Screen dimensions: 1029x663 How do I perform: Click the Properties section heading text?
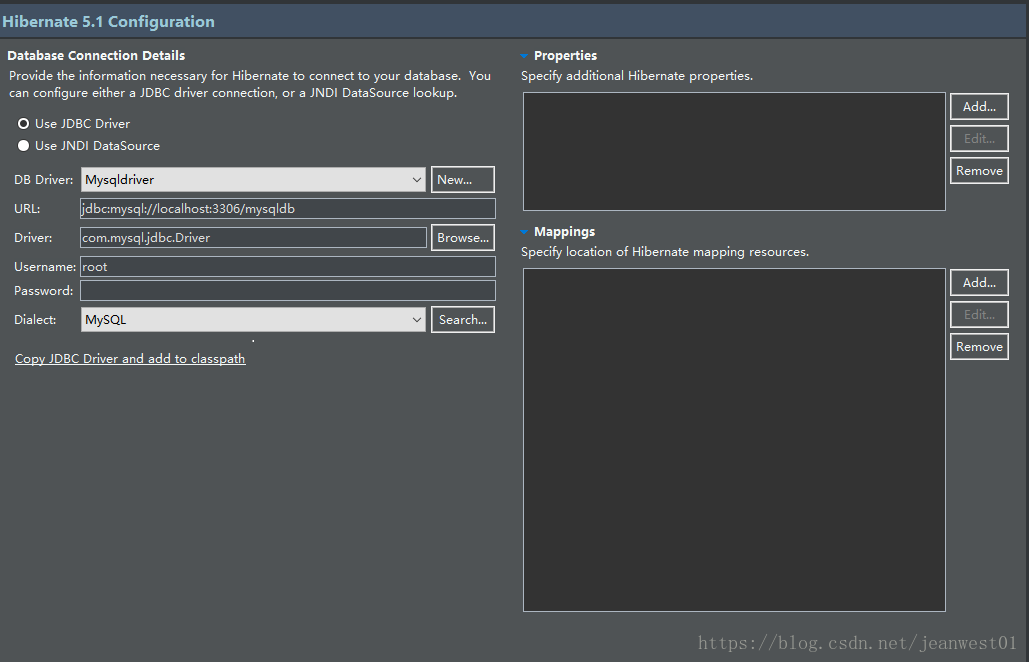click(565, 56)
